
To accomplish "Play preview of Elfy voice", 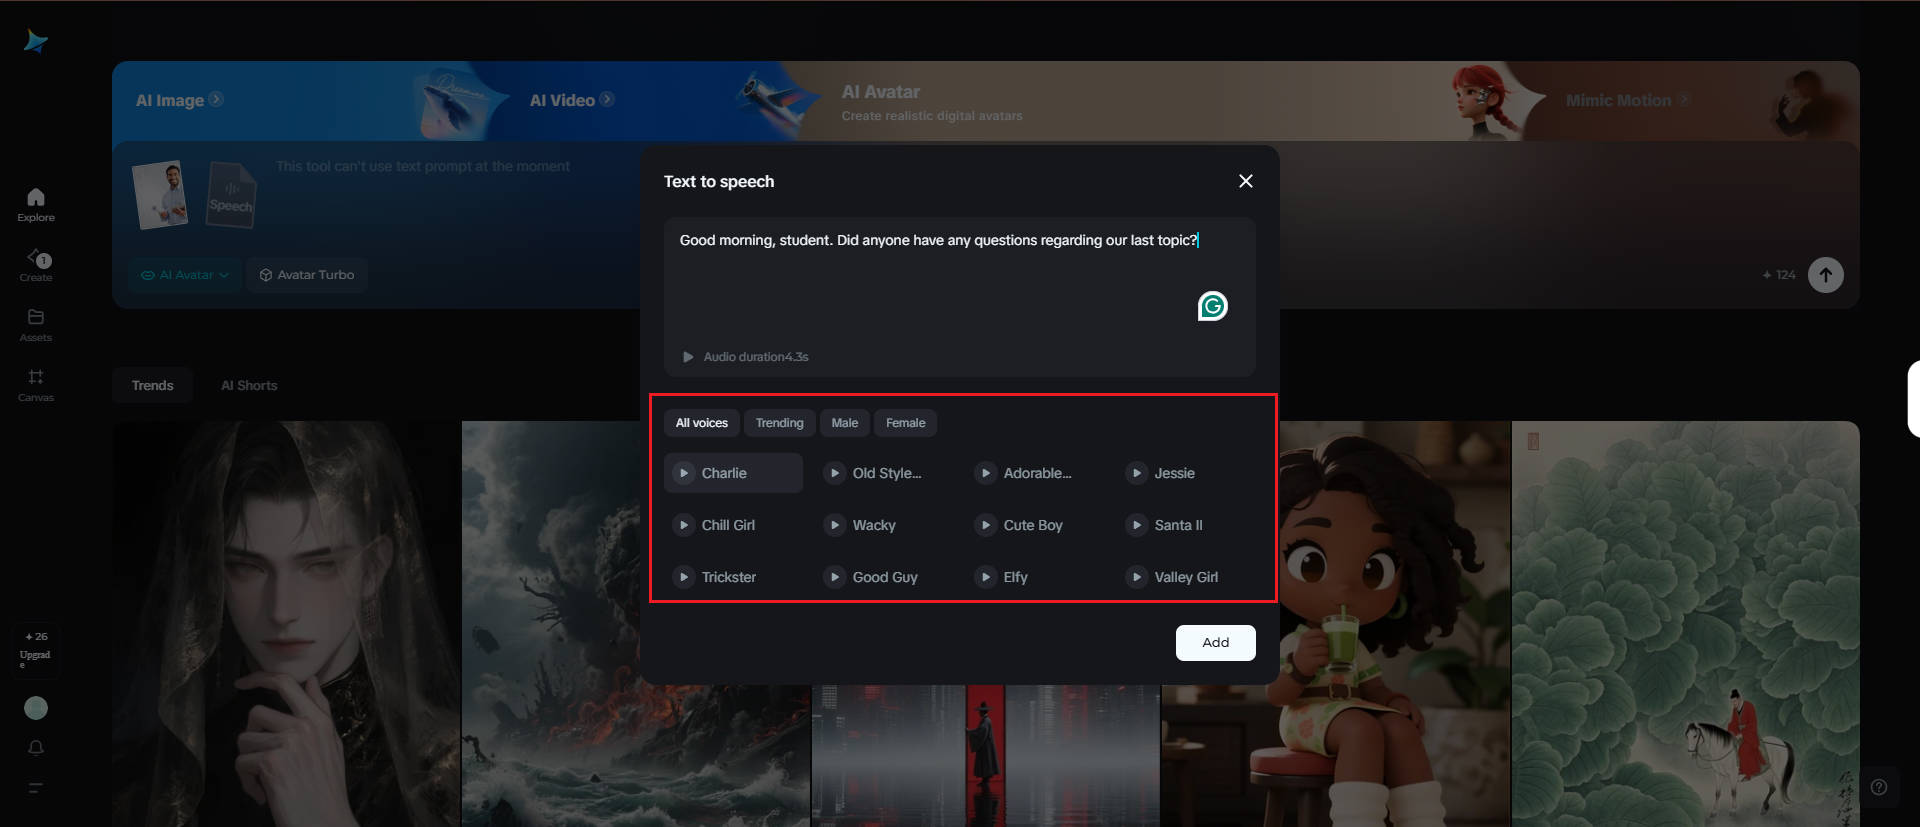I will [986, 577].
